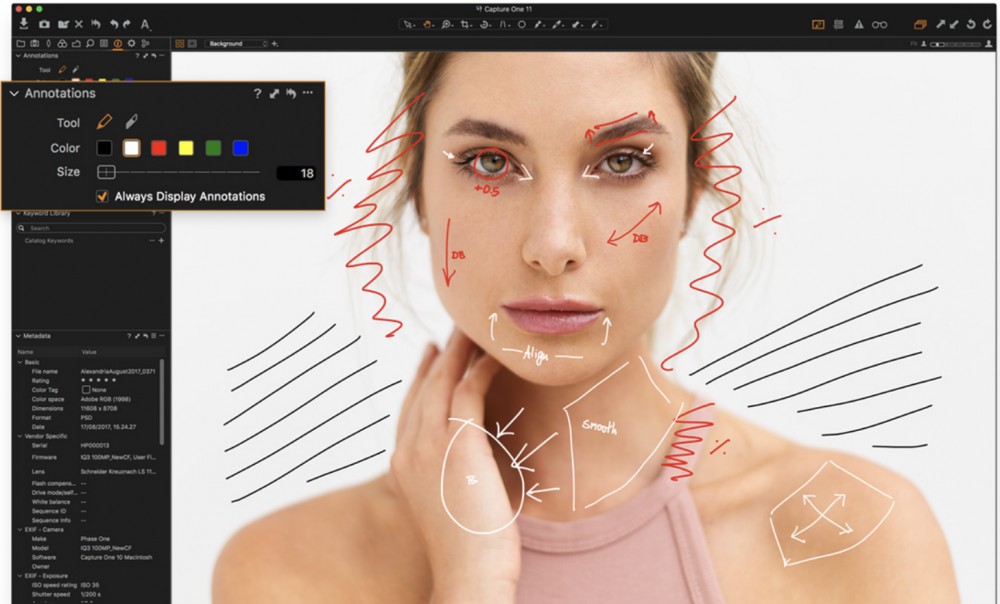Collapse the Basic metadata group
The height and width of the screenshot is (604, 1000).
(x=20, y=362)
